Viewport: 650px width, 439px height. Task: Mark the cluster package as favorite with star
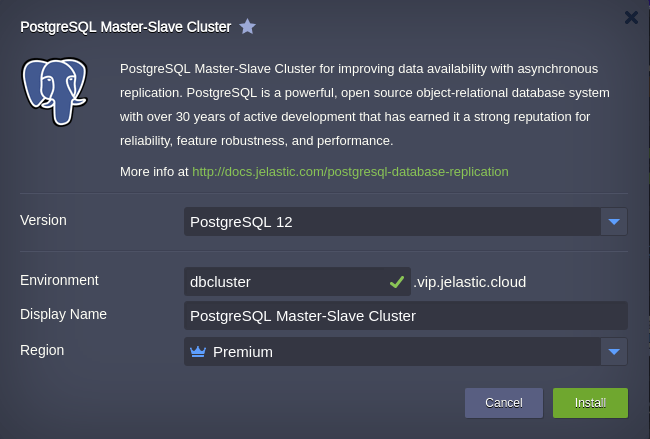click(247, 27)
